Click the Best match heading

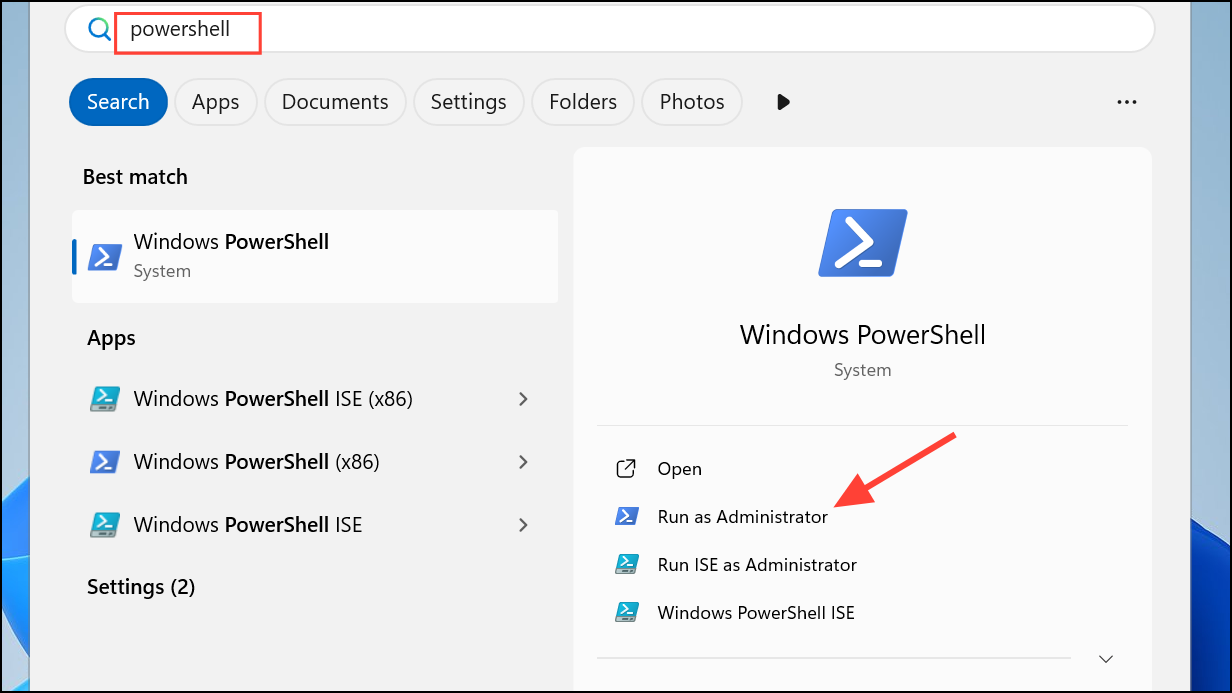pos(135,177)
